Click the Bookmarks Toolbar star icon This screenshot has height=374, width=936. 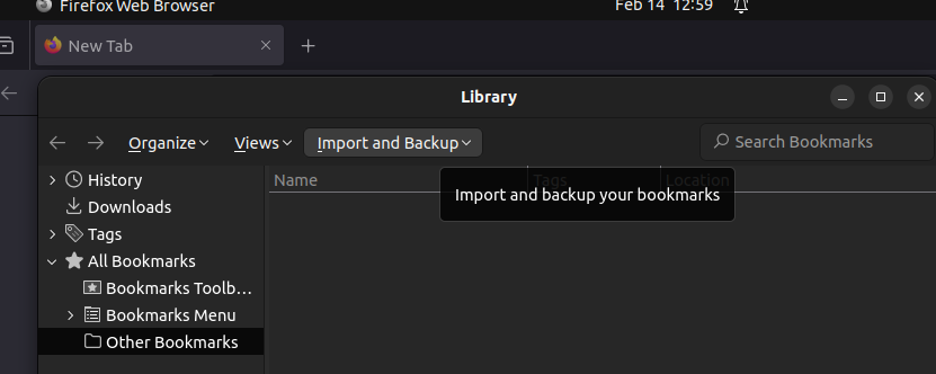click(92, 288)
